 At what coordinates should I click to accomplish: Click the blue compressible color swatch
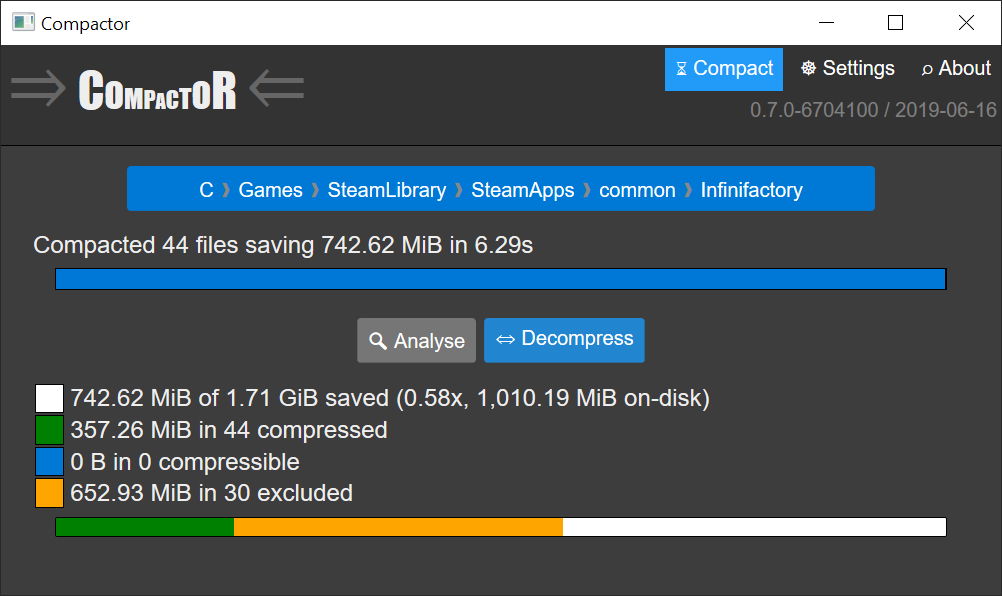click(x=49, y=461)
